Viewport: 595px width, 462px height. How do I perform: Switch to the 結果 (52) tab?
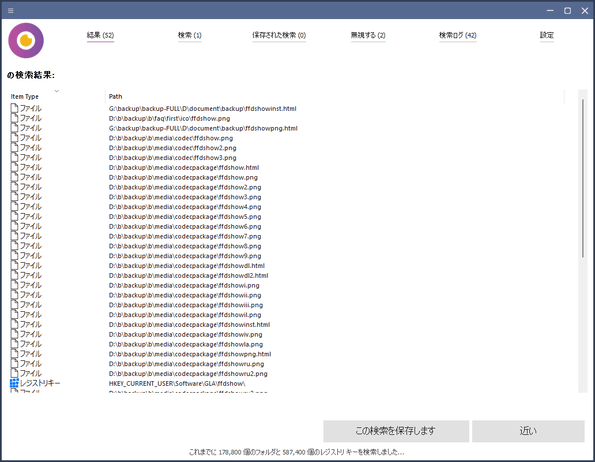click(100, 35)
